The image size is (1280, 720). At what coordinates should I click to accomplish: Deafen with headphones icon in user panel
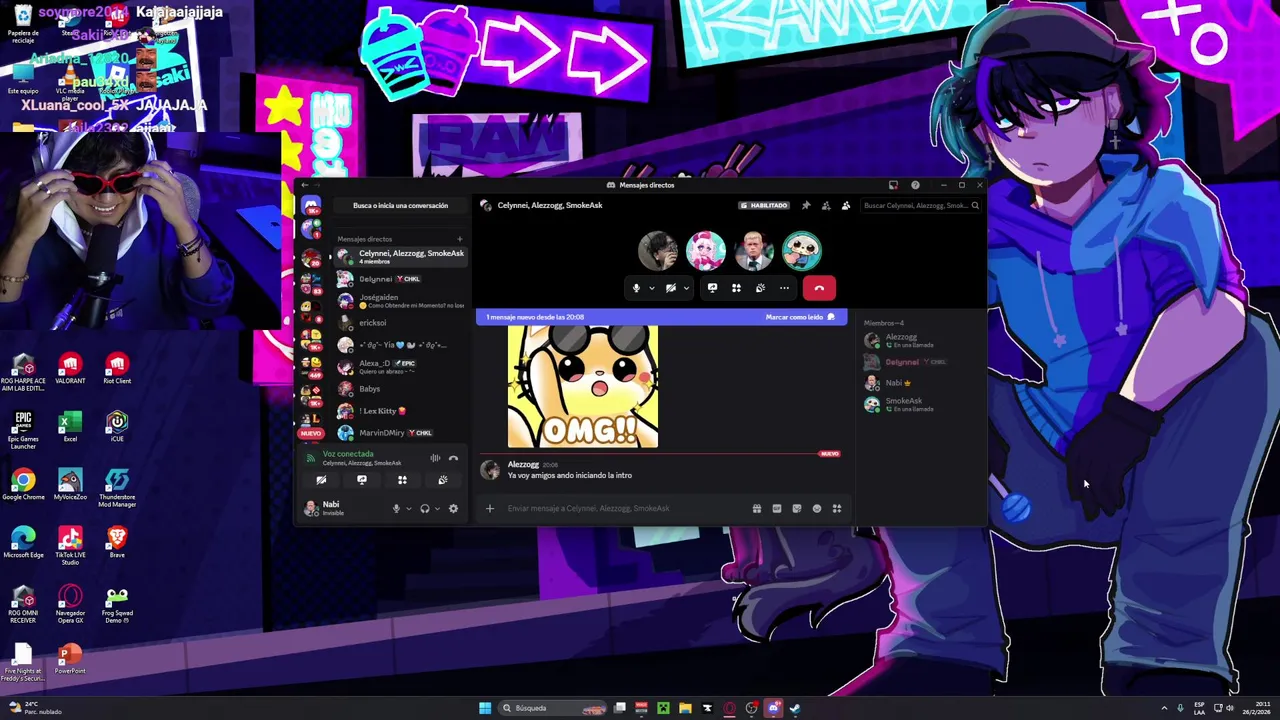click(425, 508)
